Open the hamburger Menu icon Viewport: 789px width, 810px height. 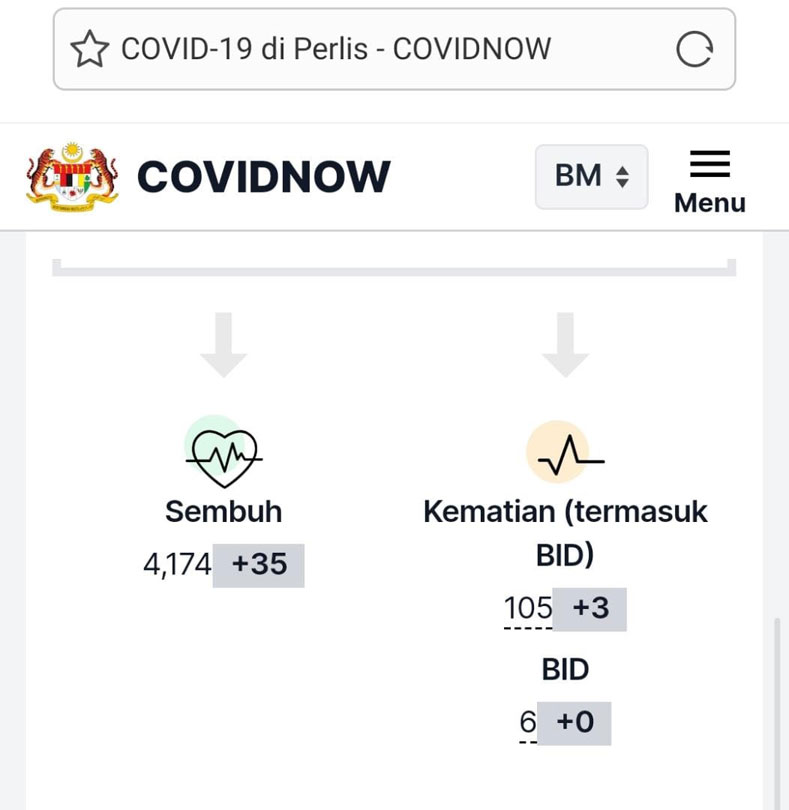pyautogui.click(x=710, y=164)
